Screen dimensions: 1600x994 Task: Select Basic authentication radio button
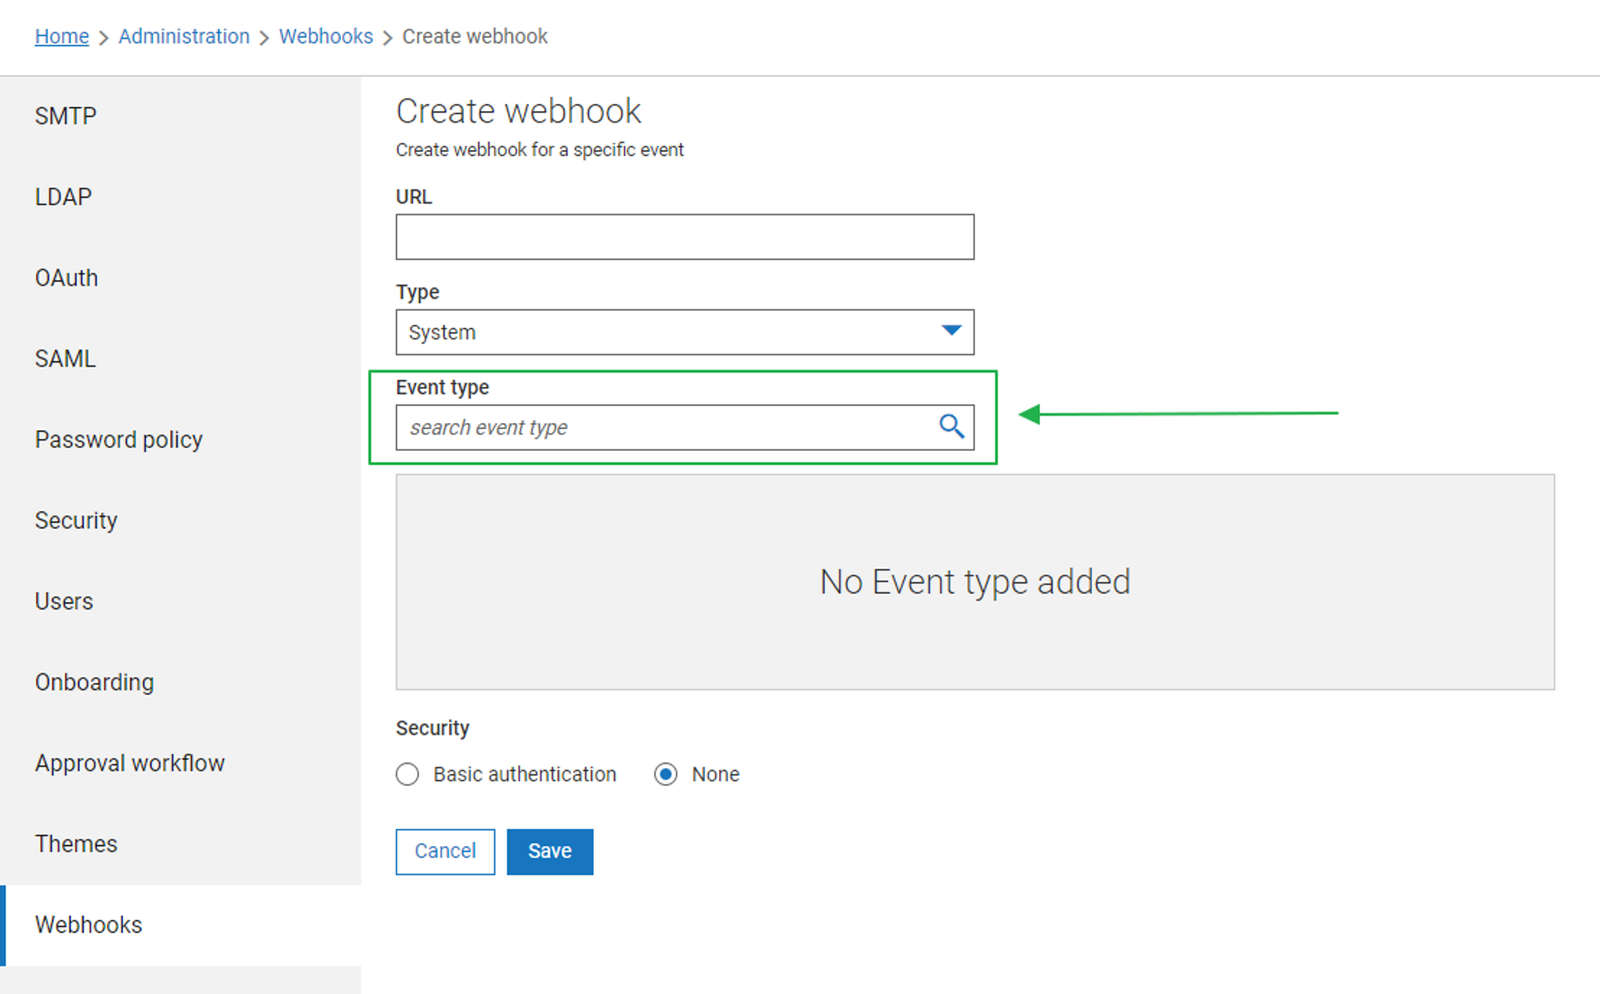[407, 775]
